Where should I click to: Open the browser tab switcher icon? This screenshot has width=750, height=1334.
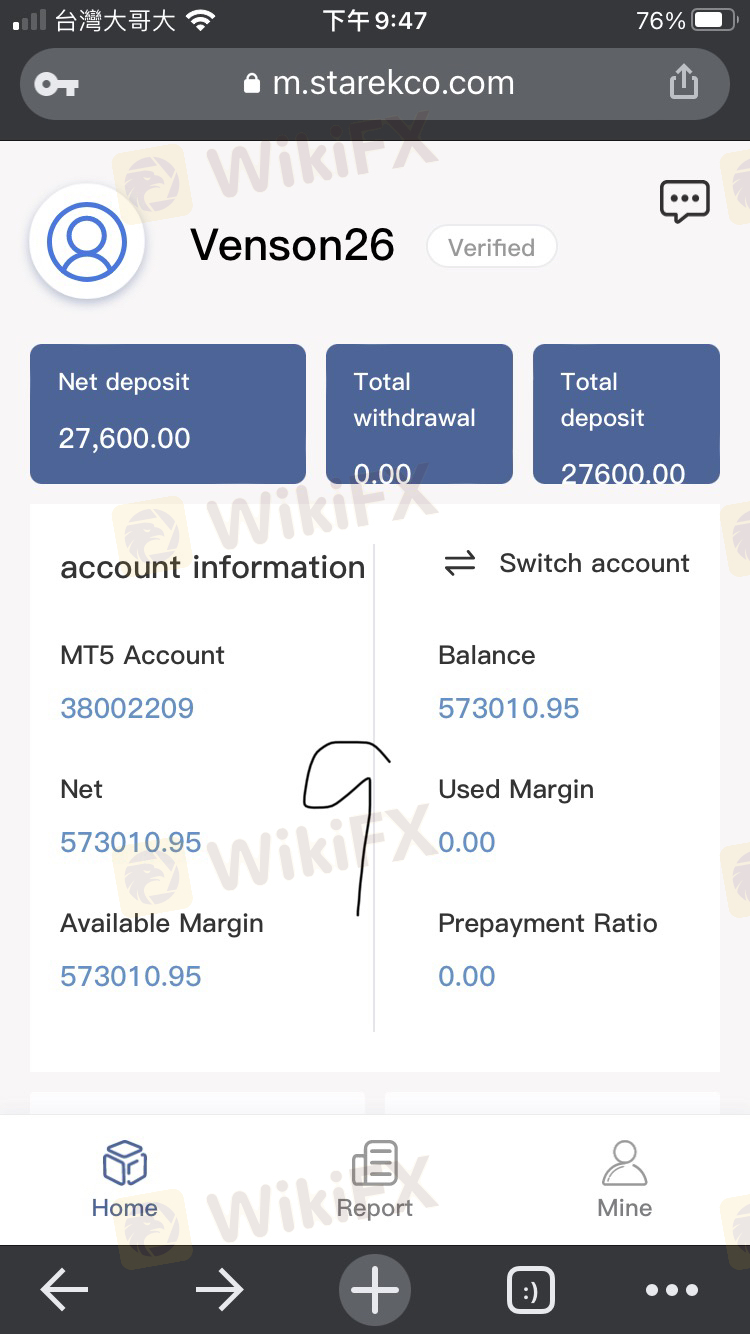coord(530,1291)
